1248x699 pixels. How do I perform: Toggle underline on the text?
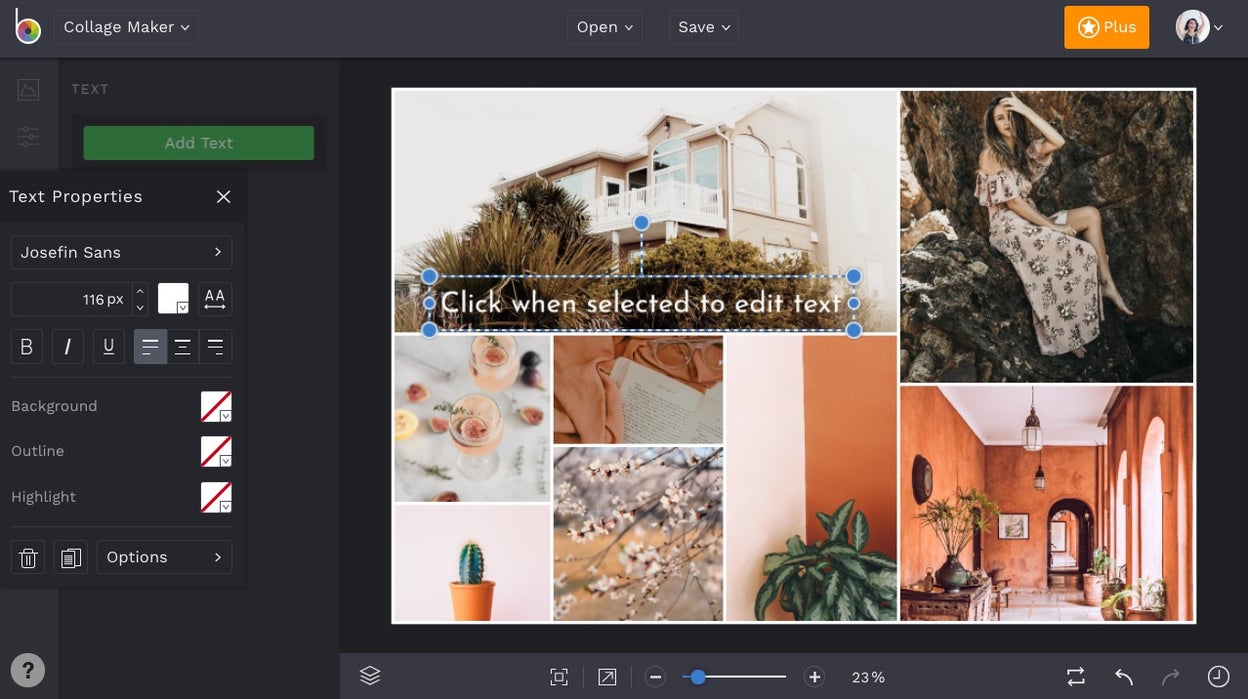108,346
